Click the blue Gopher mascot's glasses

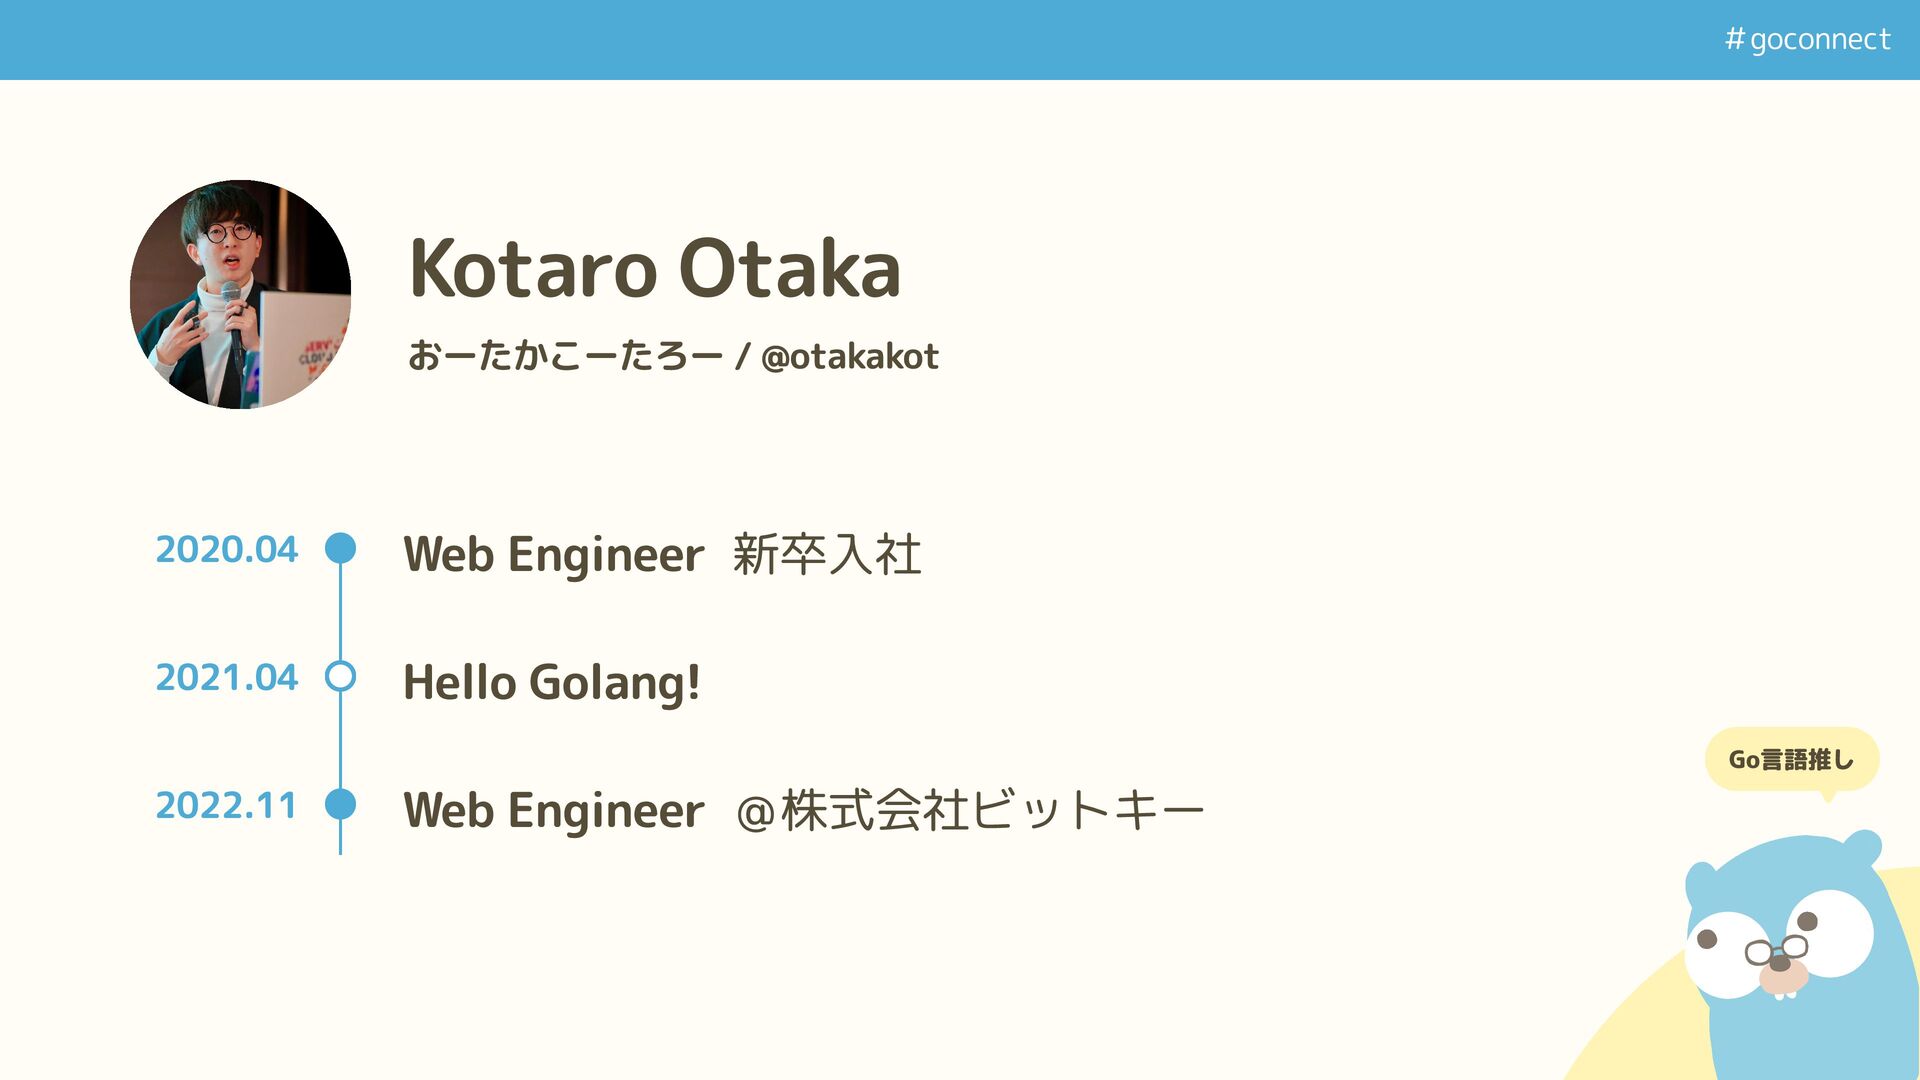(x=1777, y=948)
